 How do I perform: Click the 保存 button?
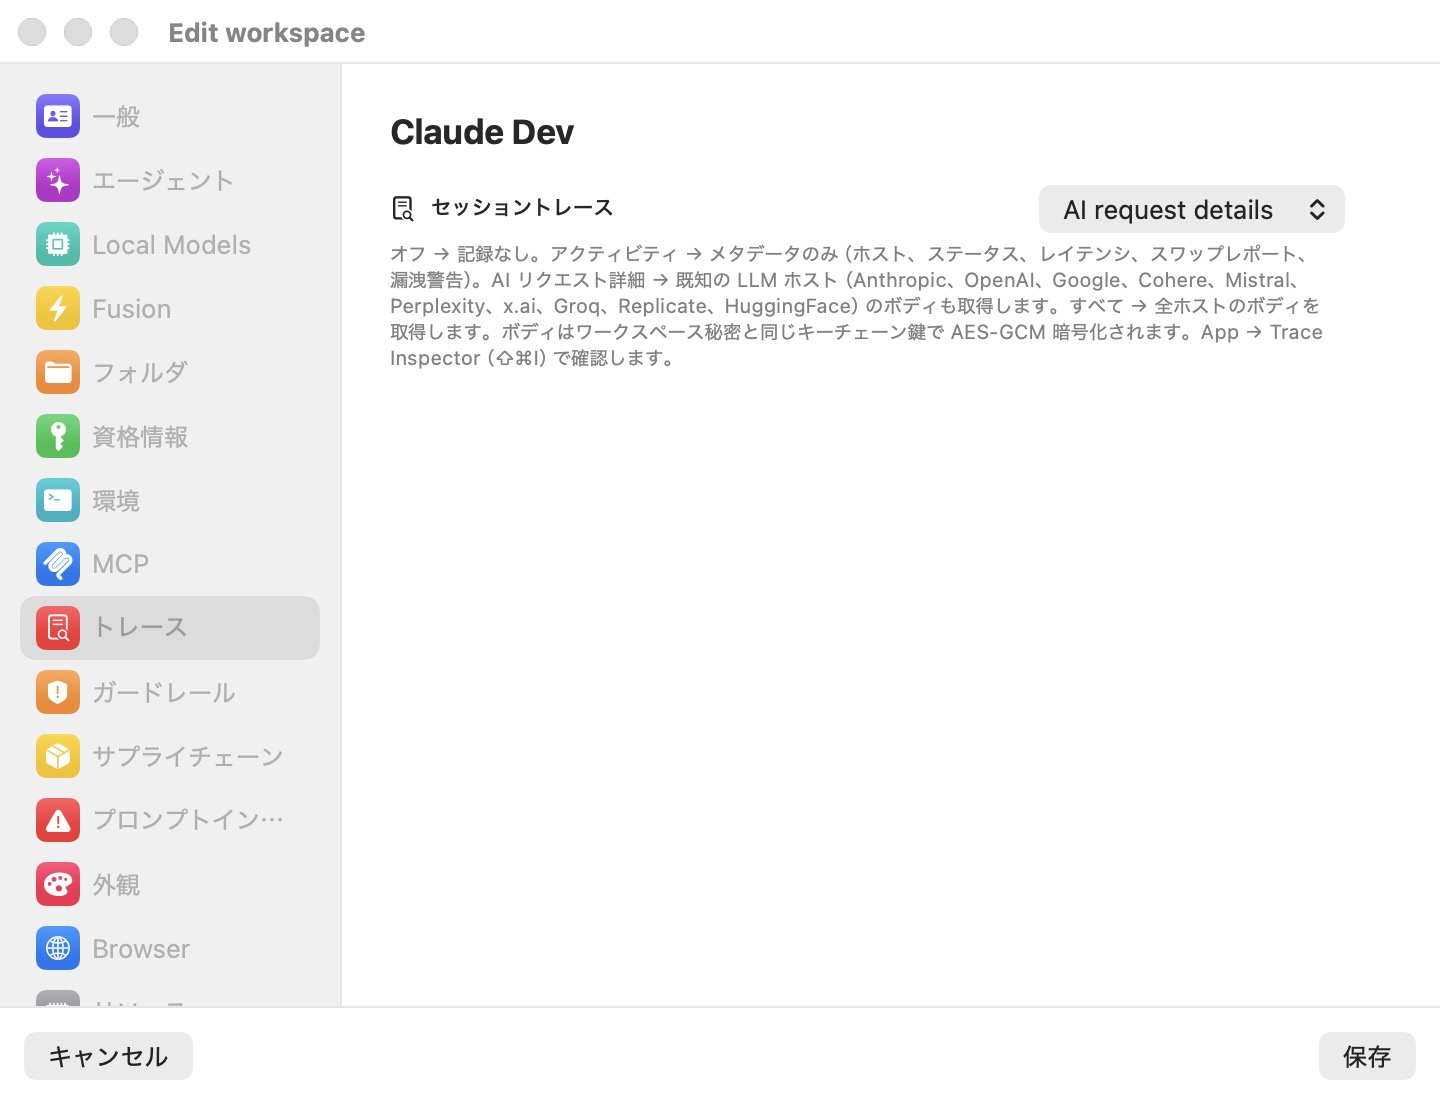(x=1367, y=1056)
